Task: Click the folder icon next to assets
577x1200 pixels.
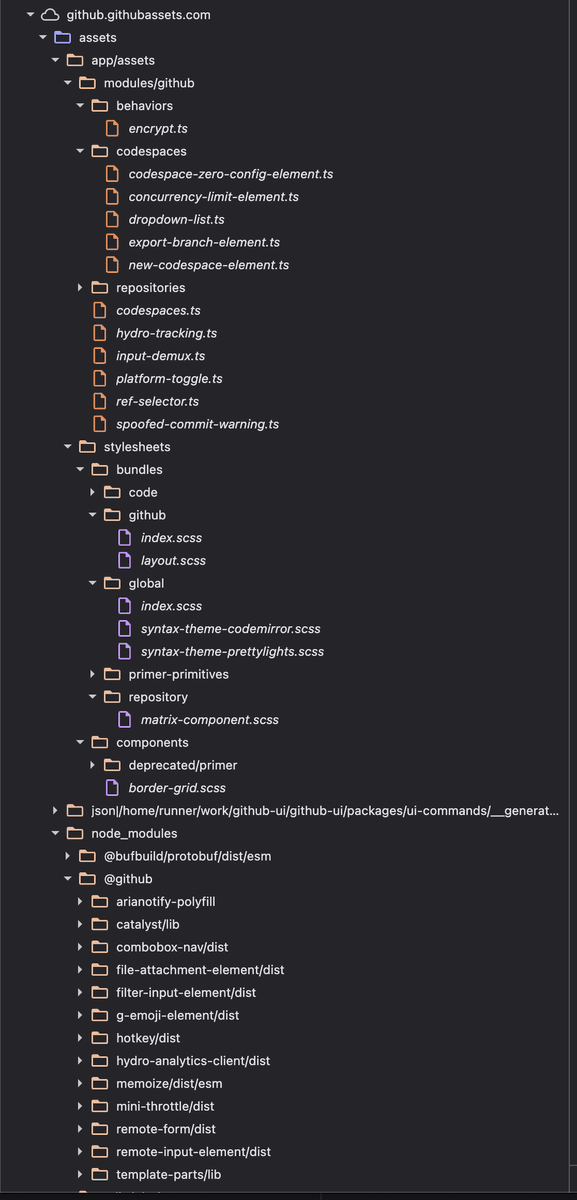Action: pyautogui.click(x=62, y=38)
